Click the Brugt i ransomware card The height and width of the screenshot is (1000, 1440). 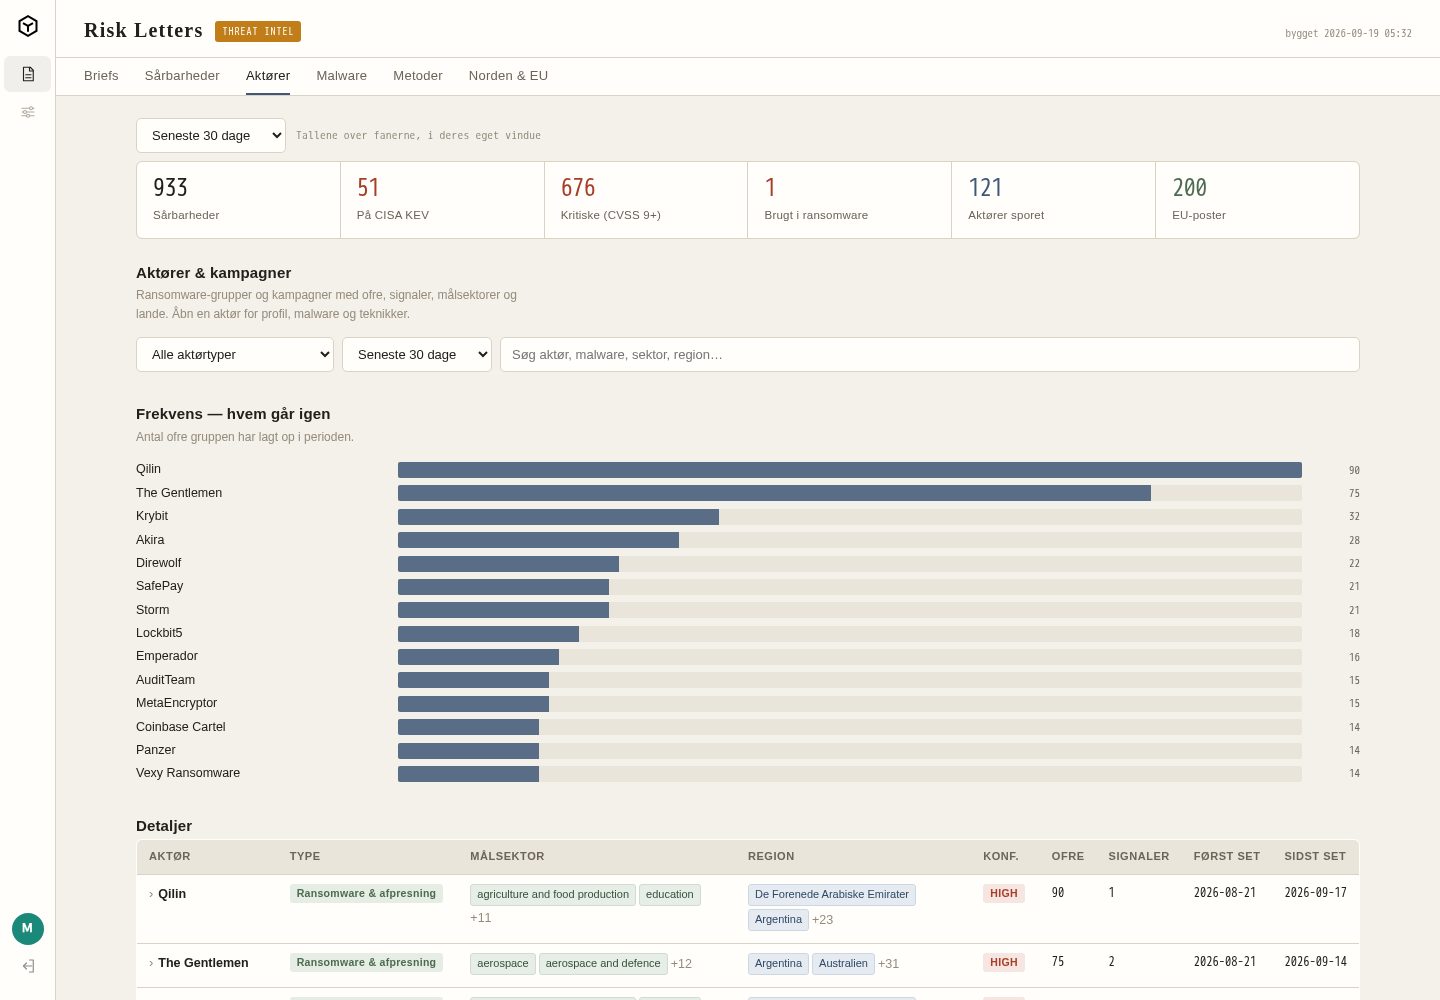click(x=850, y=200)
